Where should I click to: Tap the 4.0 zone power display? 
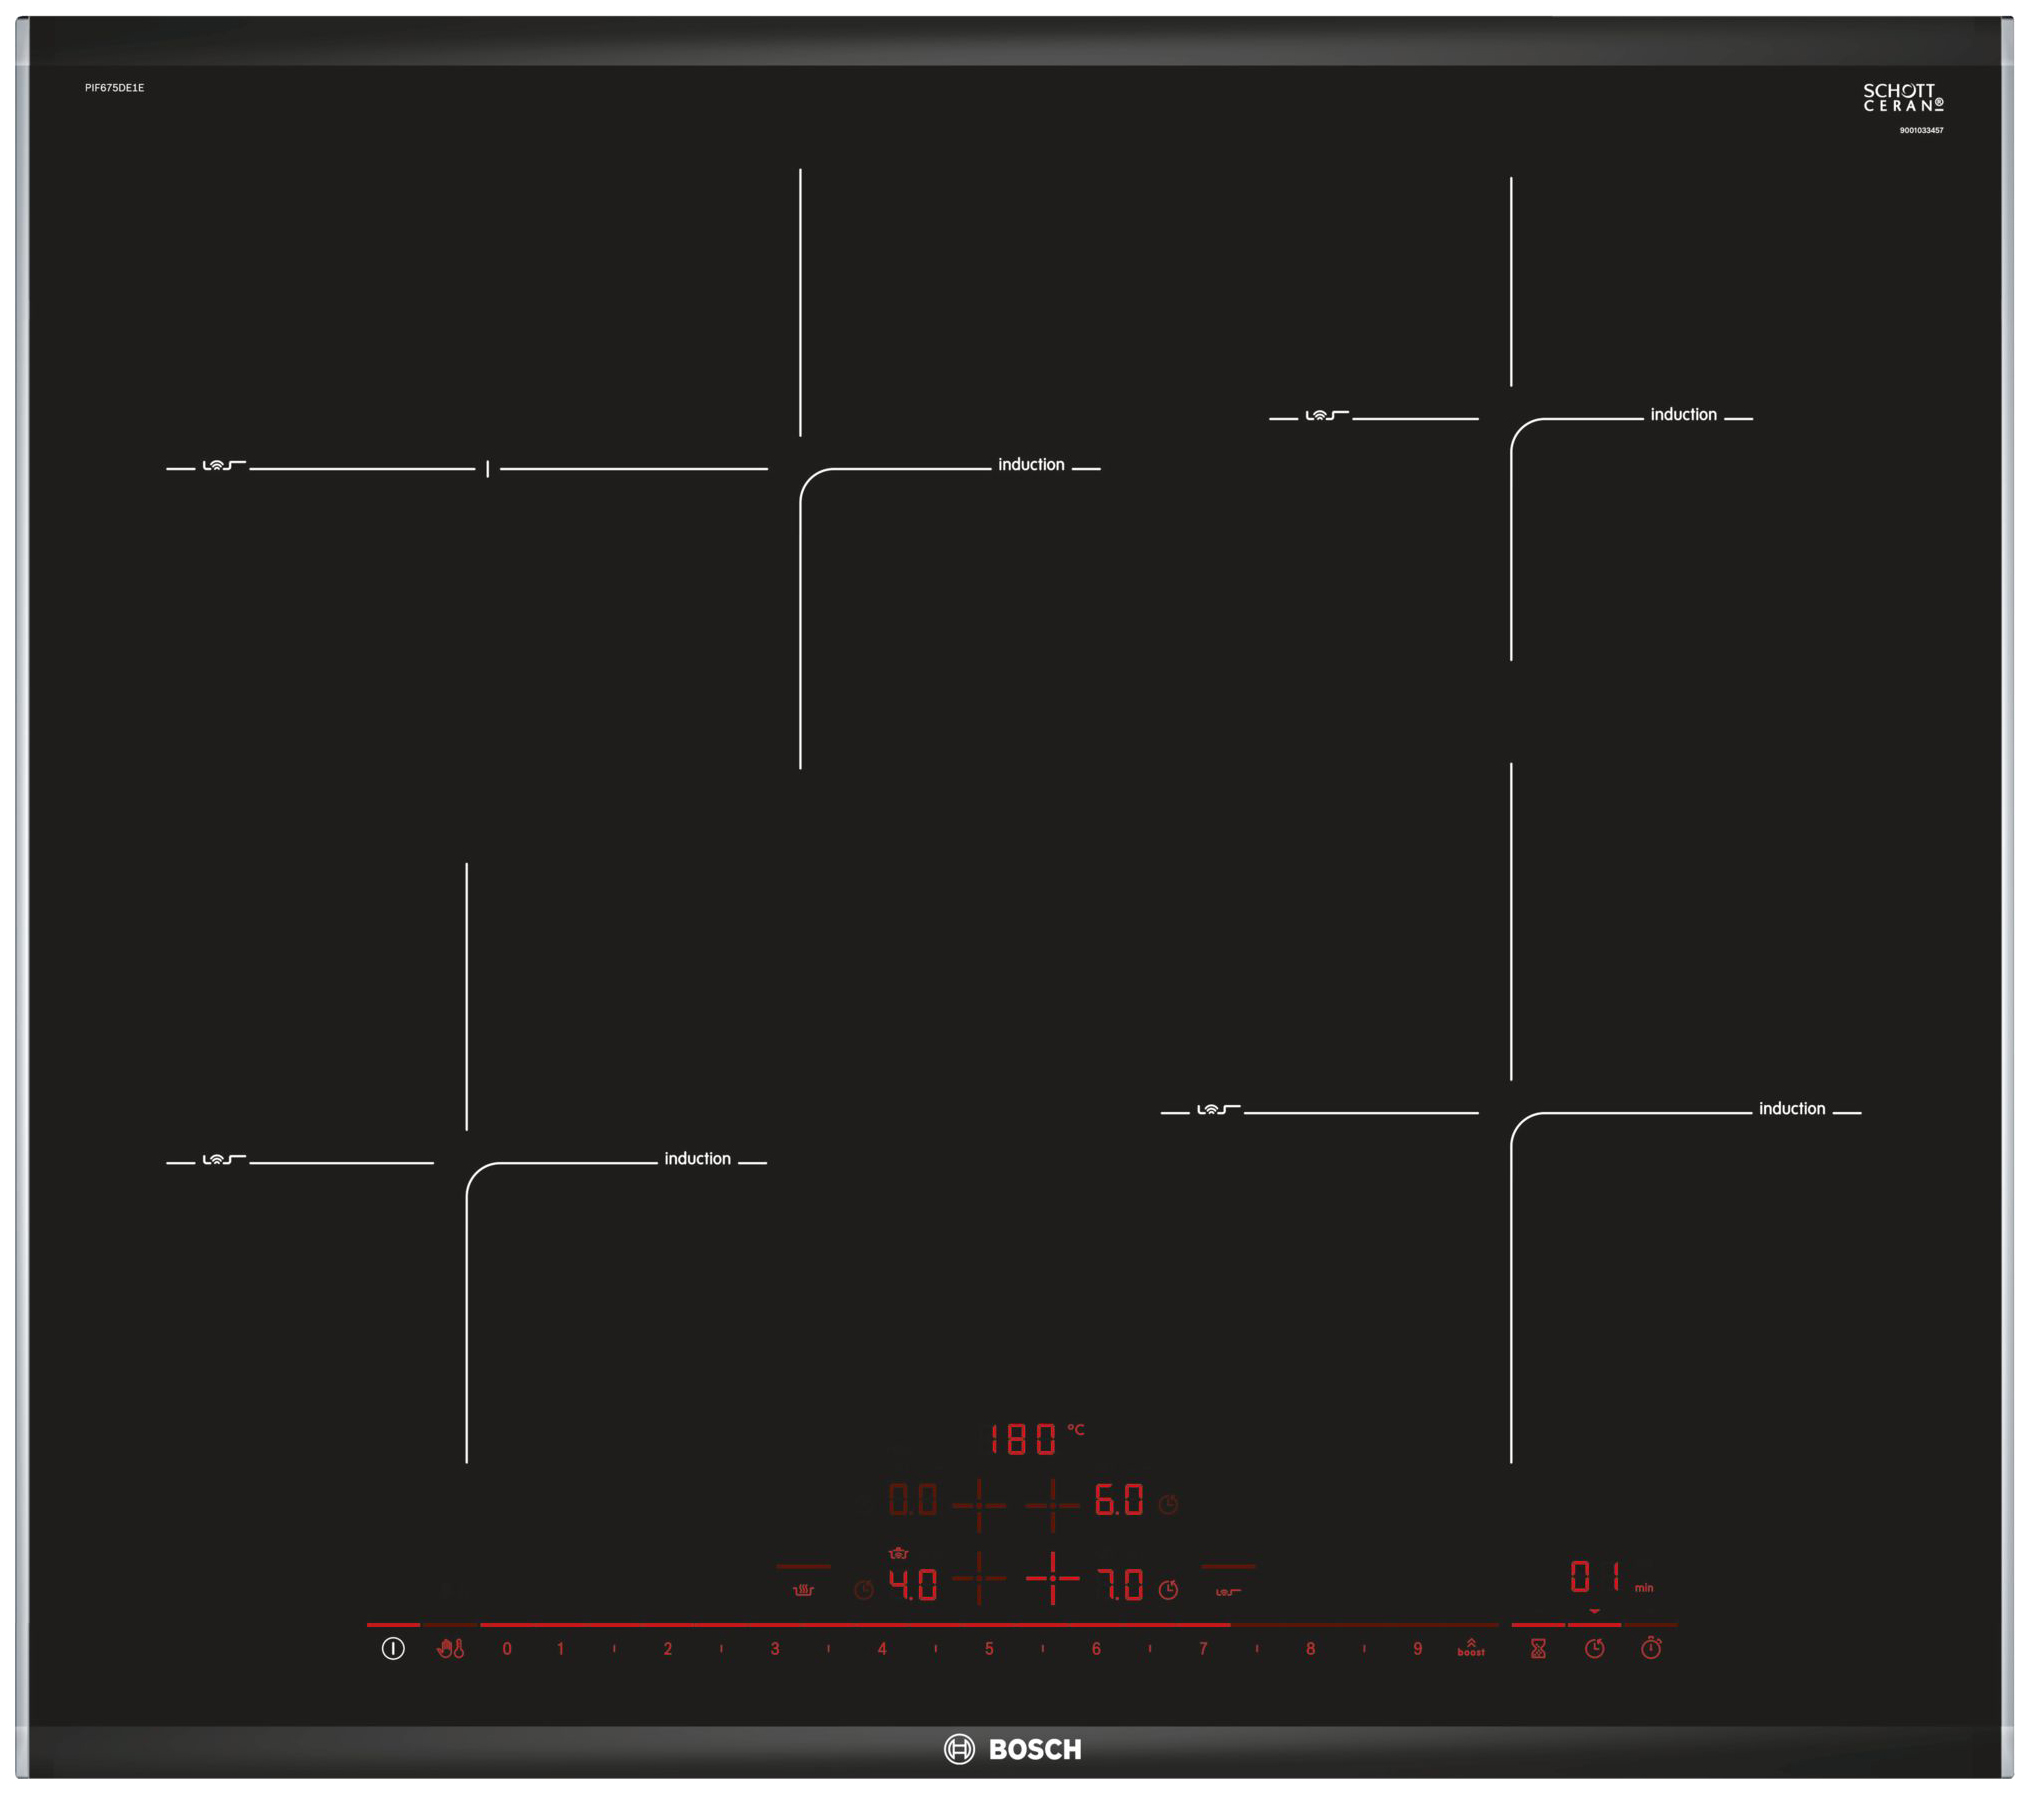point(913,1584)
